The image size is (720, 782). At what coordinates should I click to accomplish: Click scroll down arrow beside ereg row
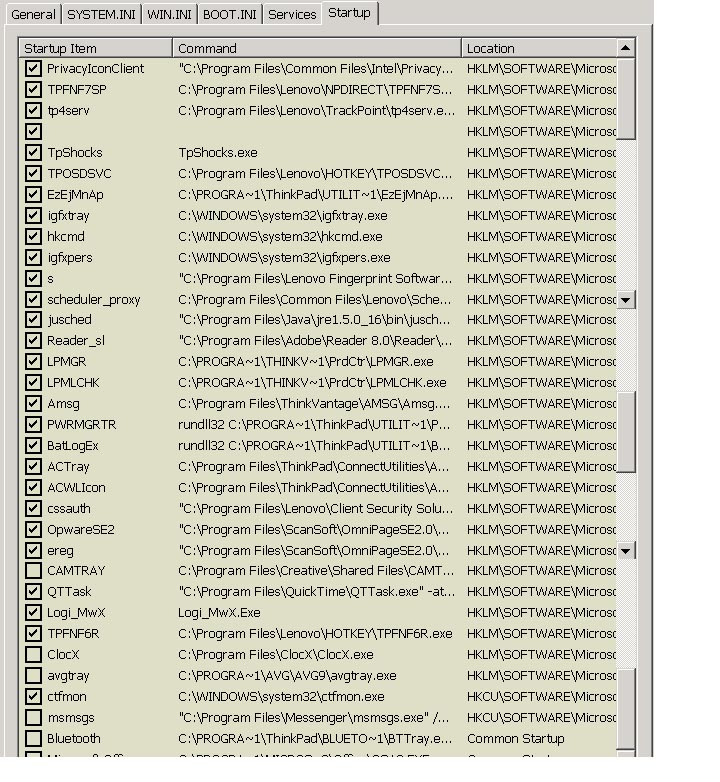tap(625, 551)
